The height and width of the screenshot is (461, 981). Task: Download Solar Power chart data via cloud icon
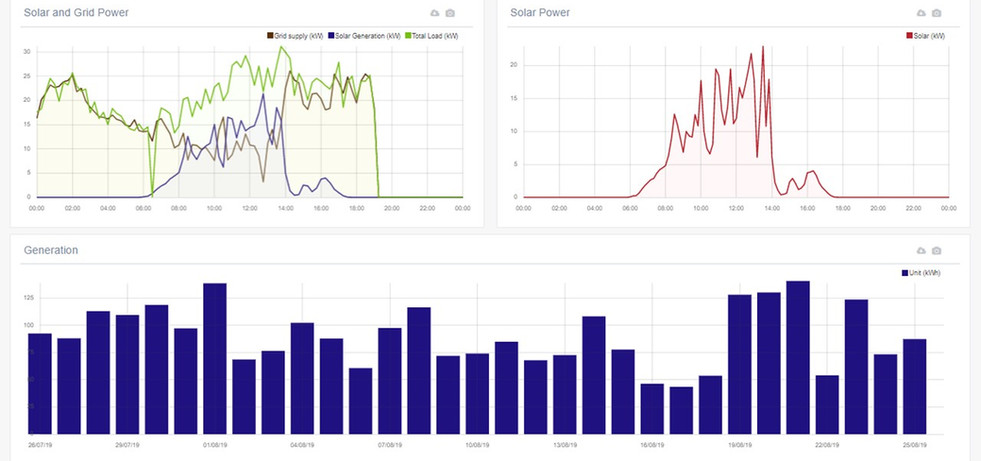point(920,13)
